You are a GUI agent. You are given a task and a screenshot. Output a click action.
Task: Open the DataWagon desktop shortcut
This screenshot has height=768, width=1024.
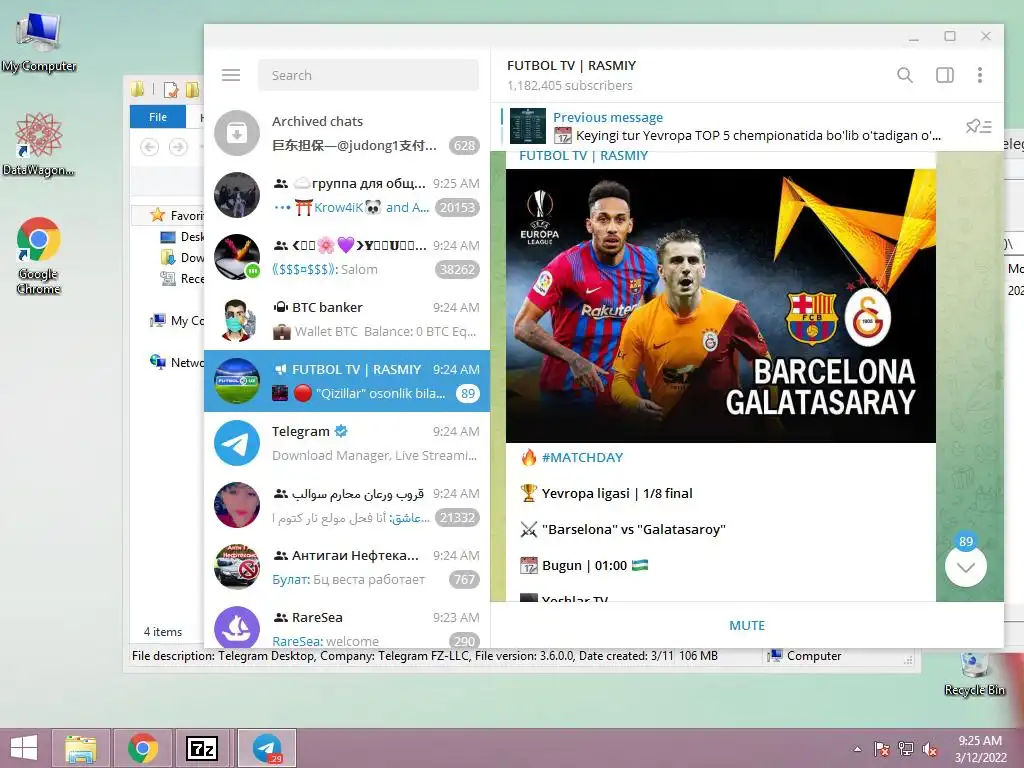[x=39, y=145]
